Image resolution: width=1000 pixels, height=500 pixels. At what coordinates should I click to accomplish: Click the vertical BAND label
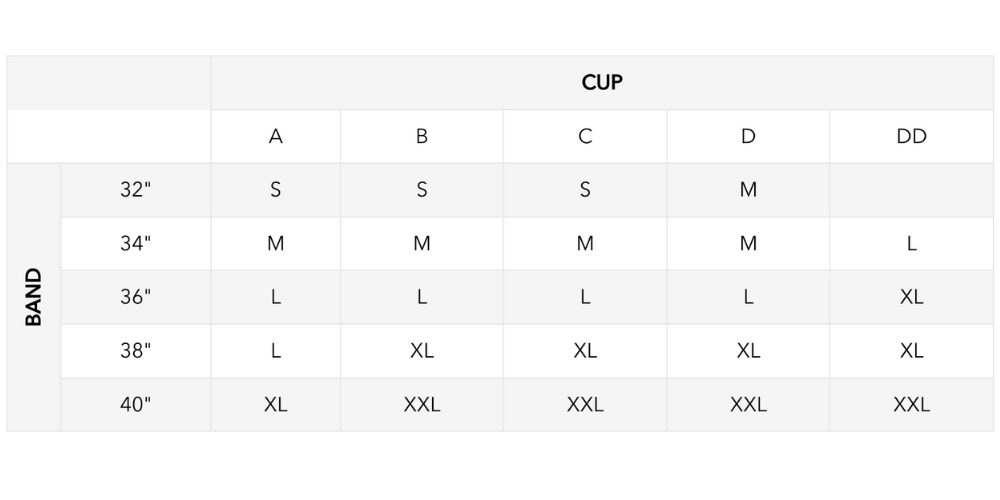tap(34, 297)
